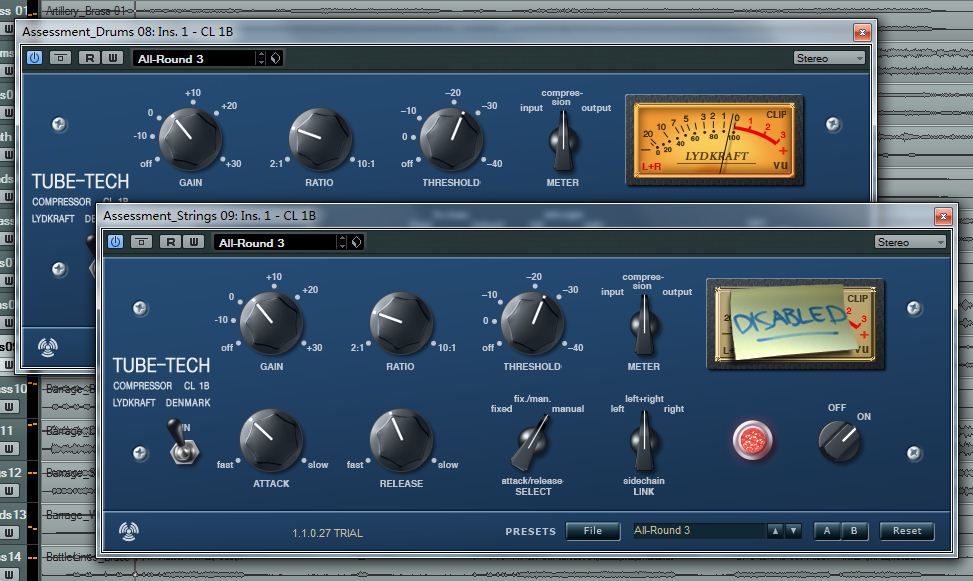Click the Softube logo icon in the Drums window
The height and width of the screenshot is (581, 973).
[x=48, y=348]
